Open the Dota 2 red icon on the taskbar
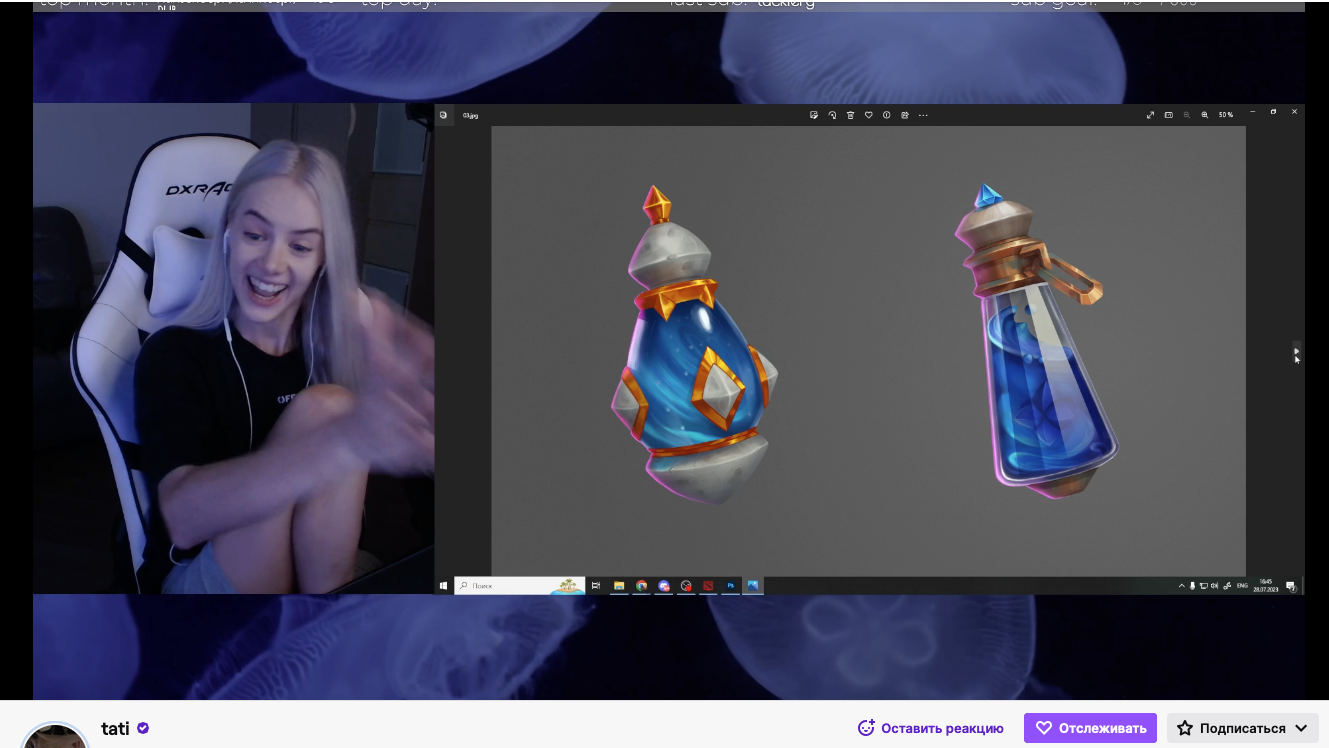Image resolution: width=1329 pixels, height=748 pixels. (x=708, y=585)
